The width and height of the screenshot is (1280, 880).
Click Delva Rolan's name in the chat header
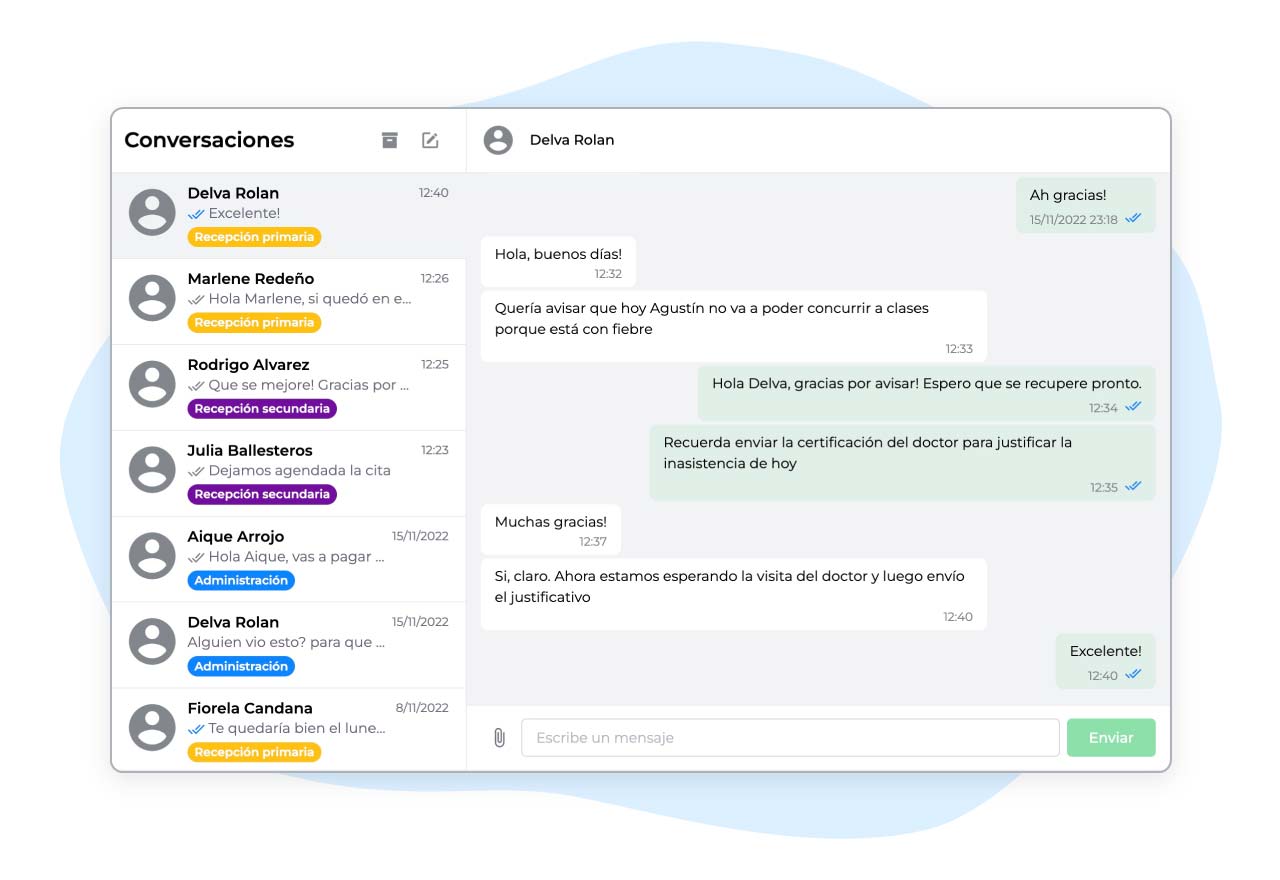coord(570,140)
